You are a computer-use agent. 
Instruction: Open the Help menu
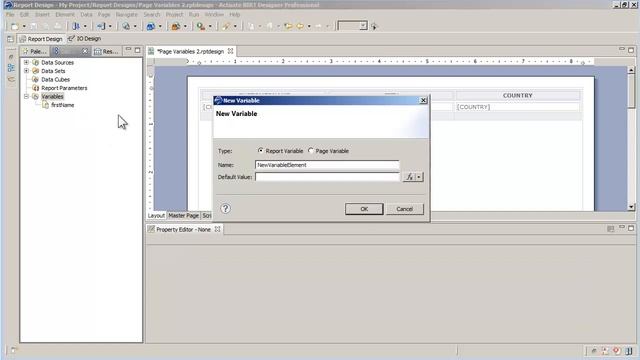(x=234, y=14)
